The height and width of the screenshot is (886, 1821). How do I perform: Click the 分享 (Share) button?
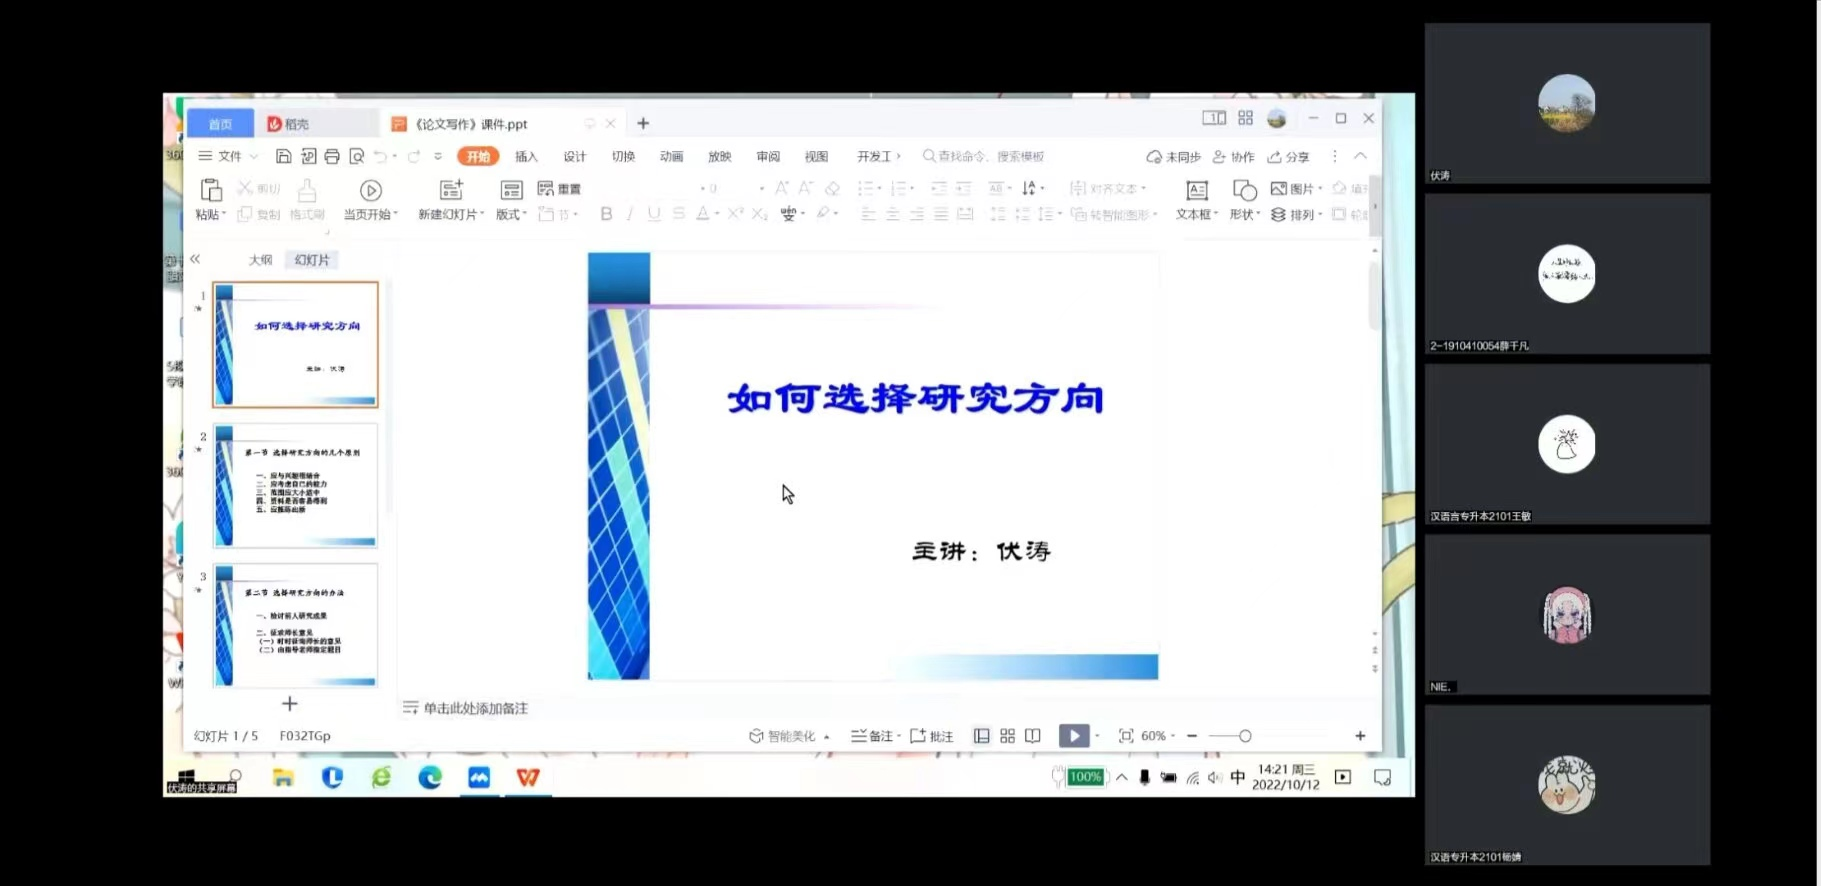pyautogui.click(x=1288, y=157)
